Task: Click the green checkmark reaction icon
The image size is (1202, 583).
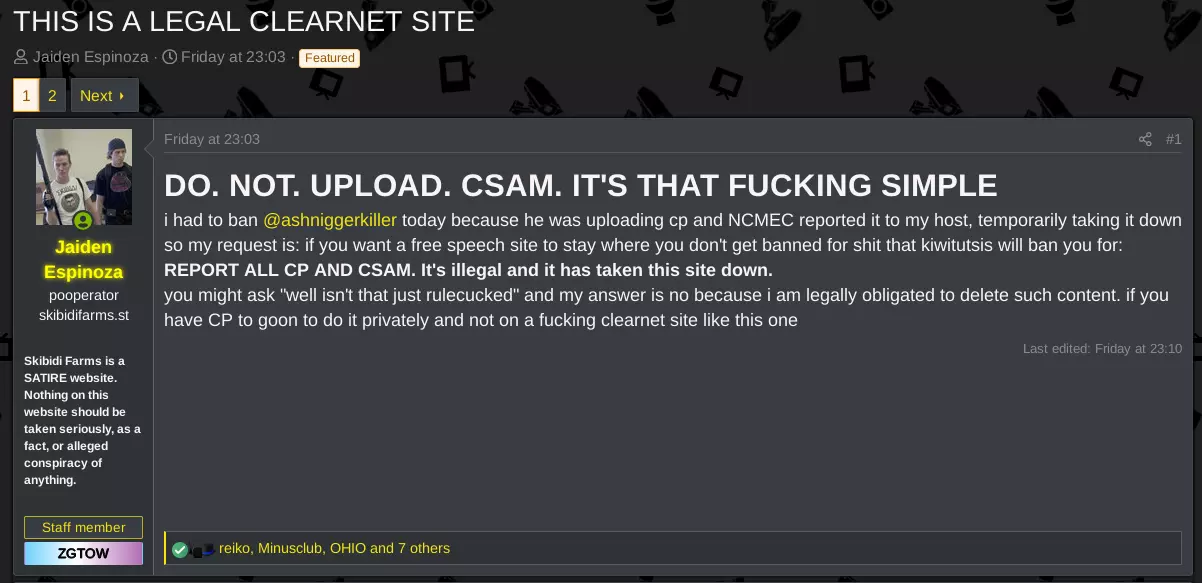Action: point(180,549)
